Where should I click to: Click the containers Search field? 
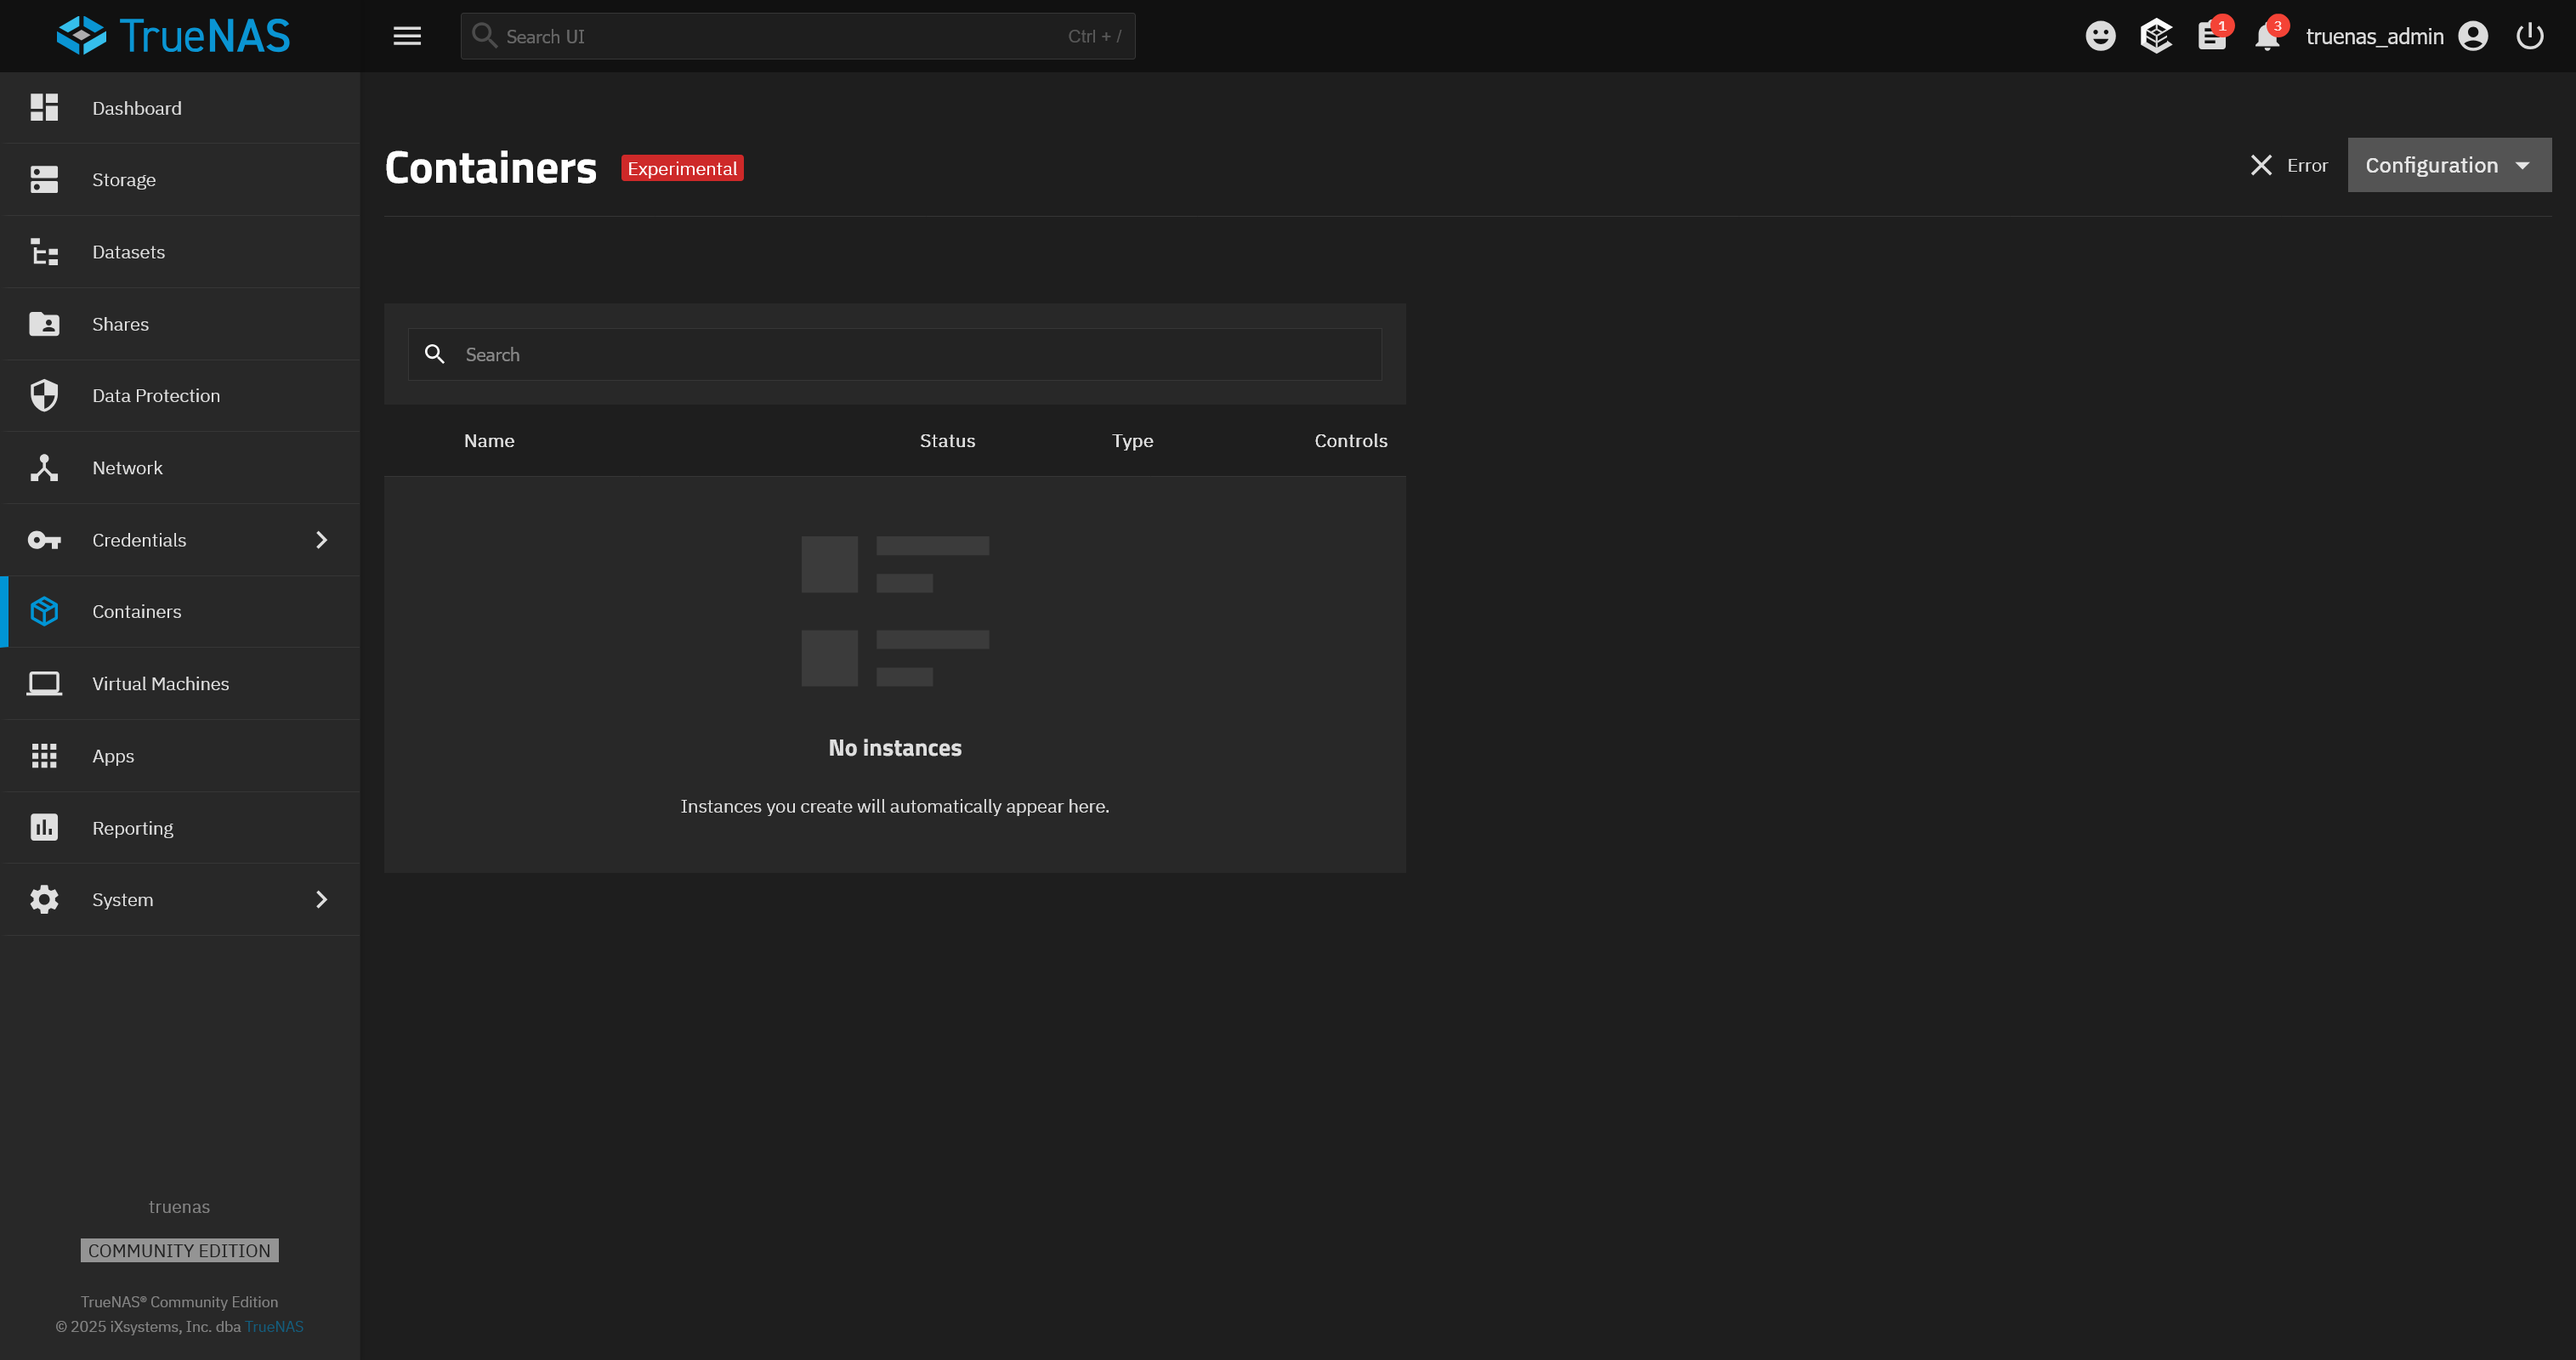894,354
